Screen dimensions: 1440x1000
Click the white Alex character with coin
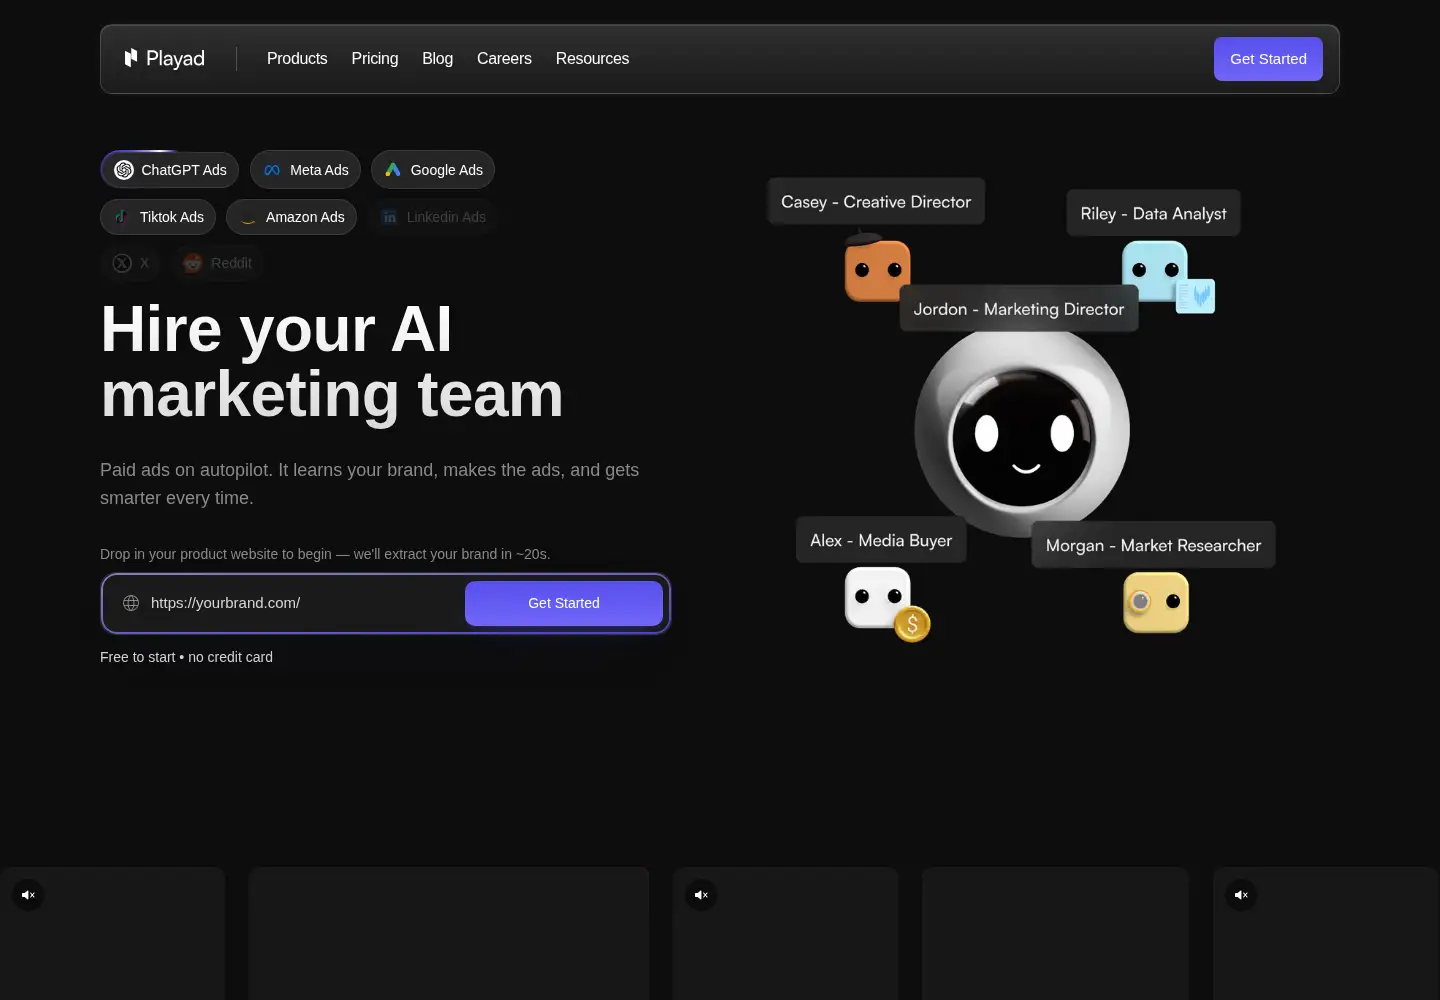(x=886, y=603)
